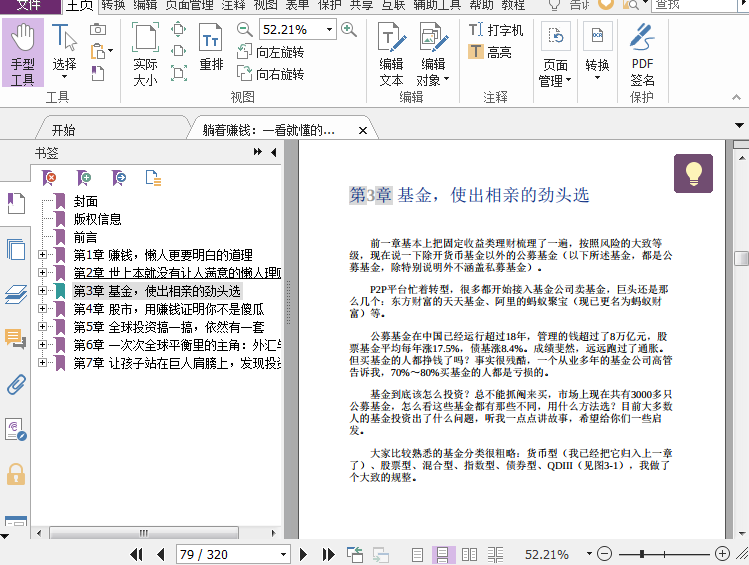This screenshot has width=749, height=565.
Task: Toggle continuous page view mode
Action: pos(443,554)
